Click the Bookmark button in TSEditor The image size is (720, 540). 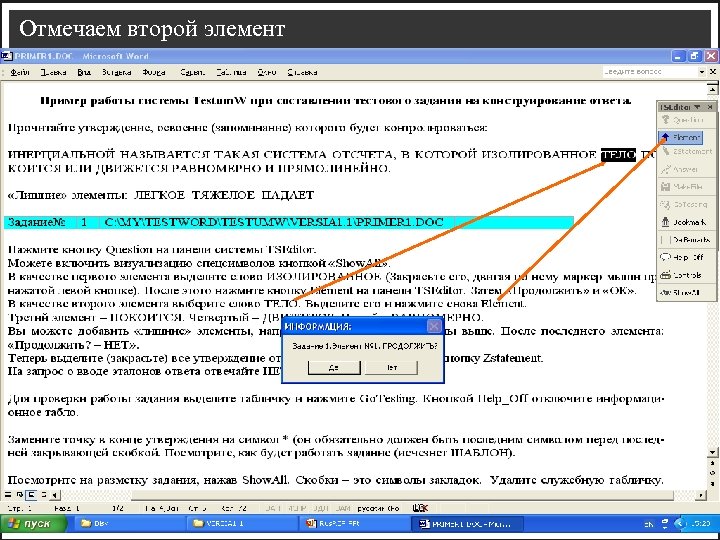pyautogui.click(x=685, y=222)
